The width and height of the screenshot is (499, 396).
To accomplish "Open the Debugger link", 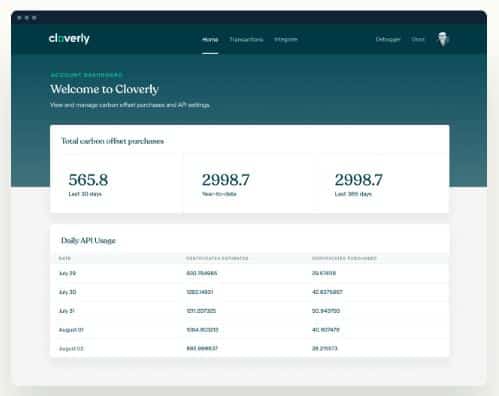I will (x=388, y=40).
